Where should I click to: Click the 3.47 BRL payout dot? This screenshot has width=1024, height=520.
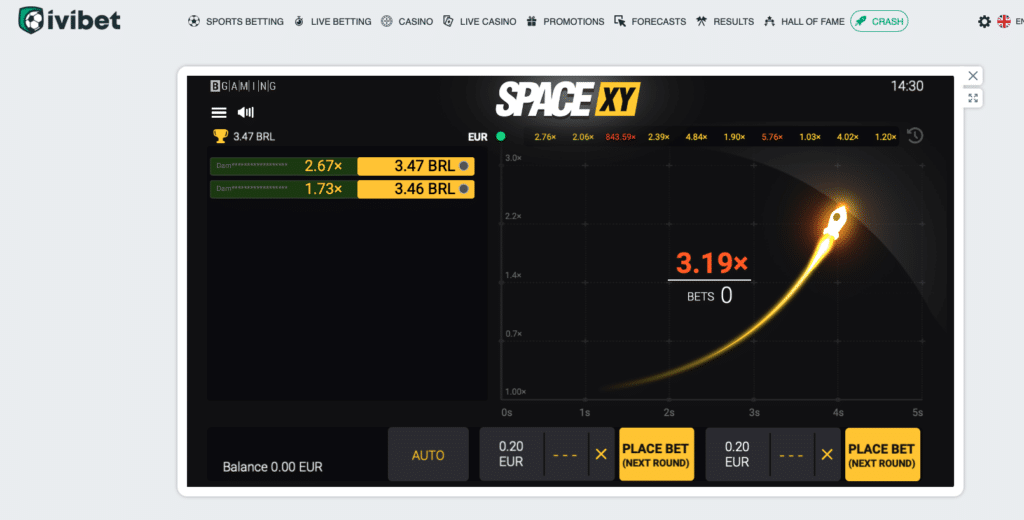click(x=464, y=167)
